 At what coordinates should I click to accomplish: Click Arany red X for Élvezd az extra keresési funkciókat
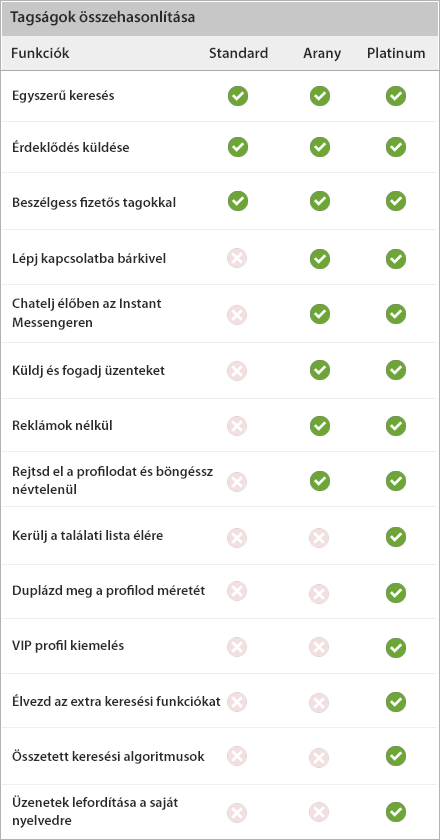pyautogui.click(x=319, y=702)
